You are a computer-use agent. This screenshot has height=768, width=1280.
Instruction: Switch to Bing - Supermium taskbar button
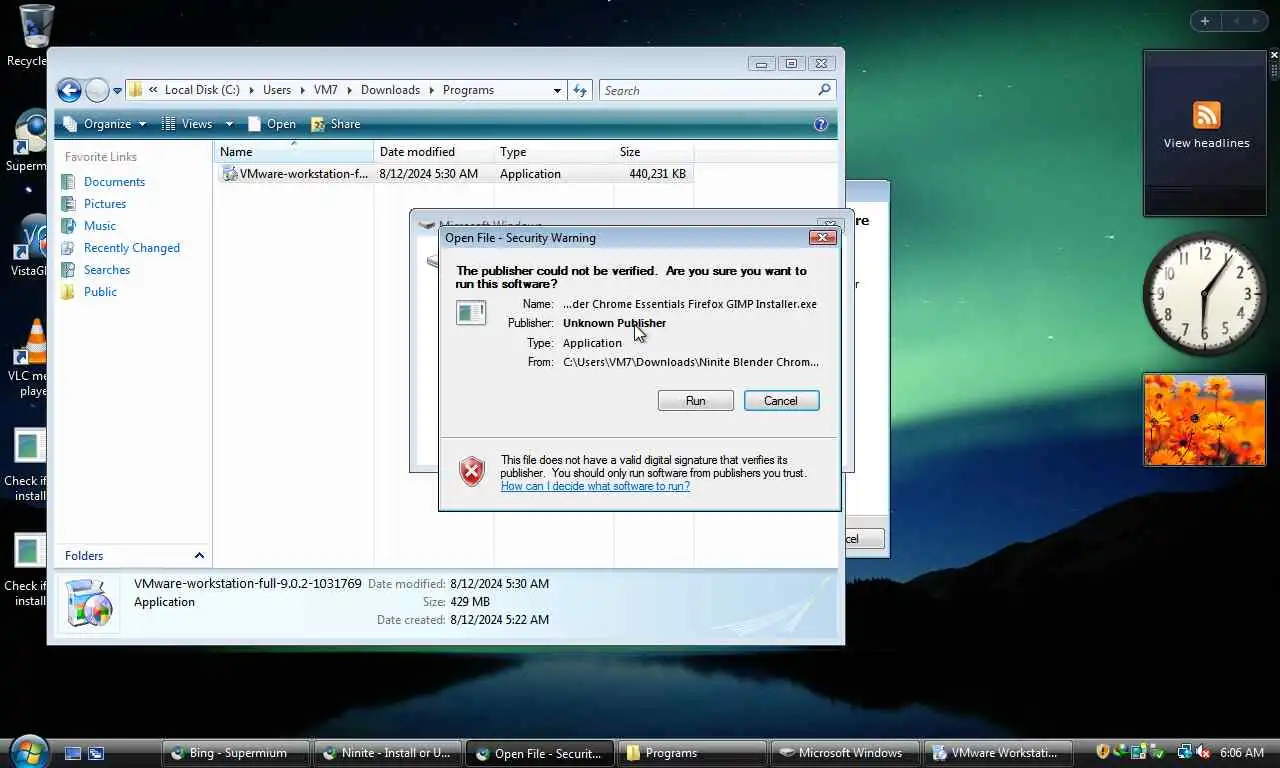pyautogui.click(x=237, y=753)
